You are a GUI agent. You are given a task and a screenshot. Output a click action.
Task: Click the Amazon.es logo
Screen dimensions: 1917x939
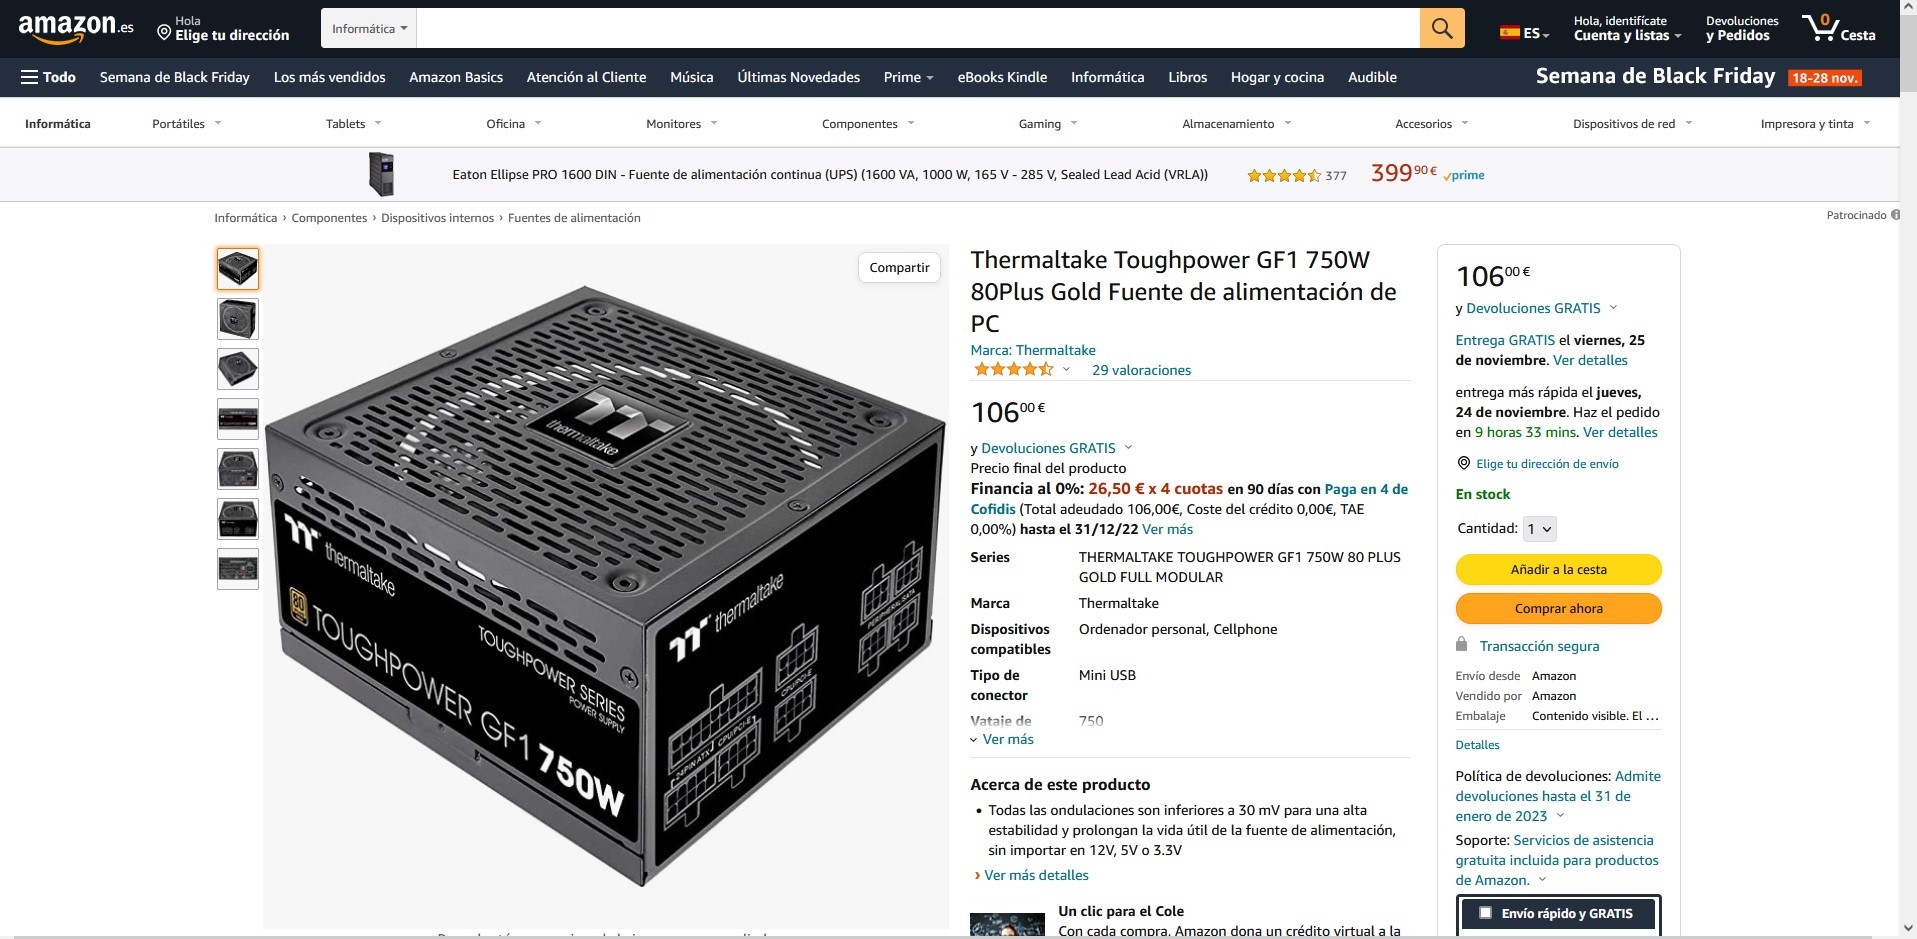(x=76, y=28)
